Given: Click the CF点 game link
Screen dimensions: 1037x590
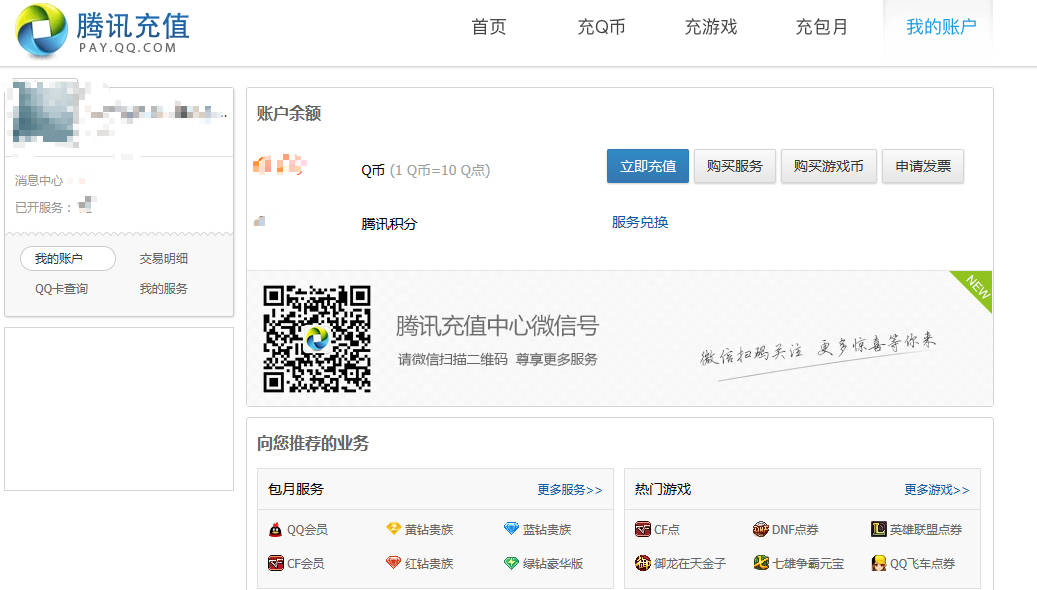Looking at the screenshot, I should (x=667, y=529).
